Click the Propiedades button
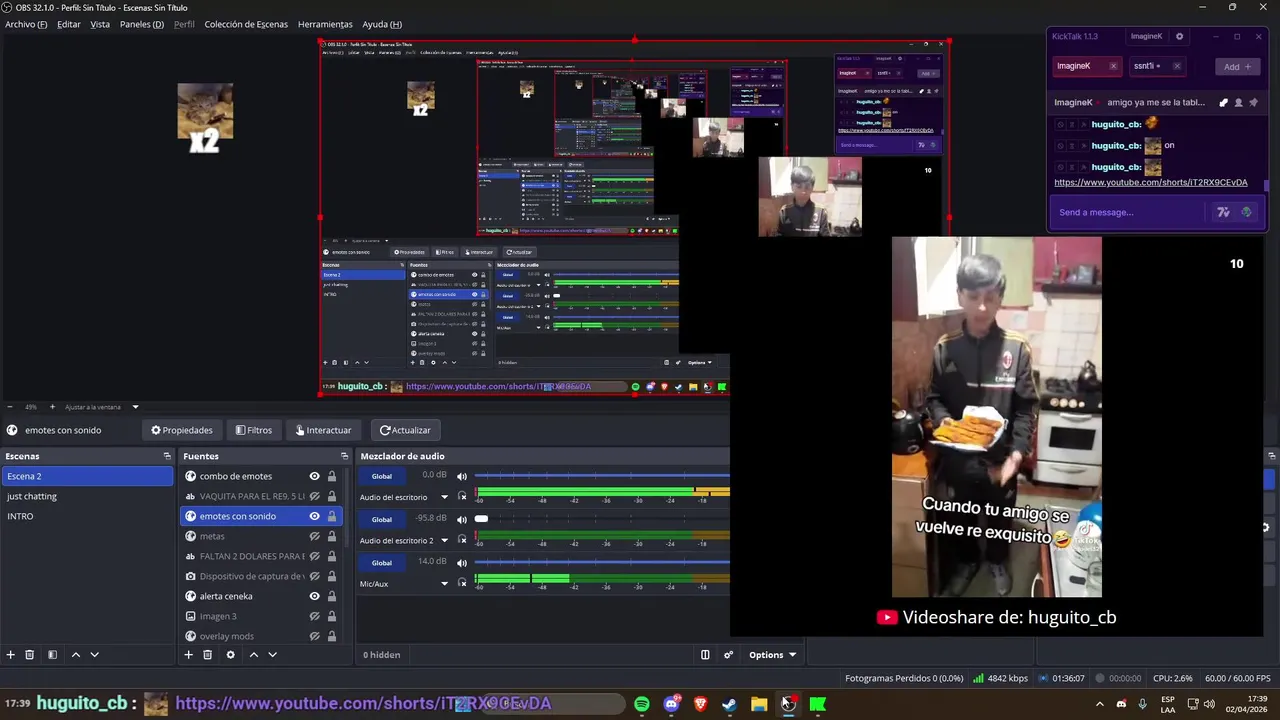This screenshot has height=720, width=1280. coord(182,430)
